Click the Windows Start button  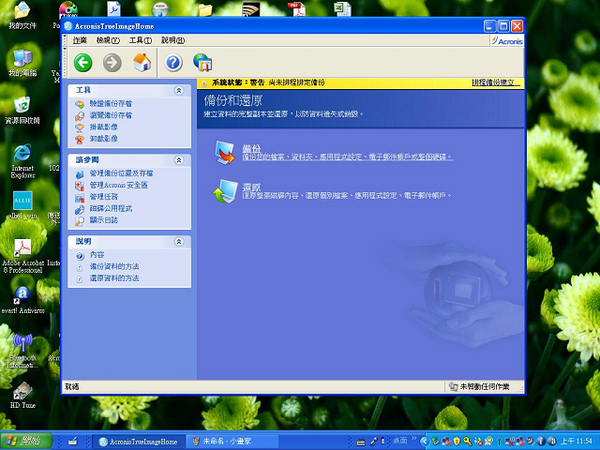(x=26, y=441)
